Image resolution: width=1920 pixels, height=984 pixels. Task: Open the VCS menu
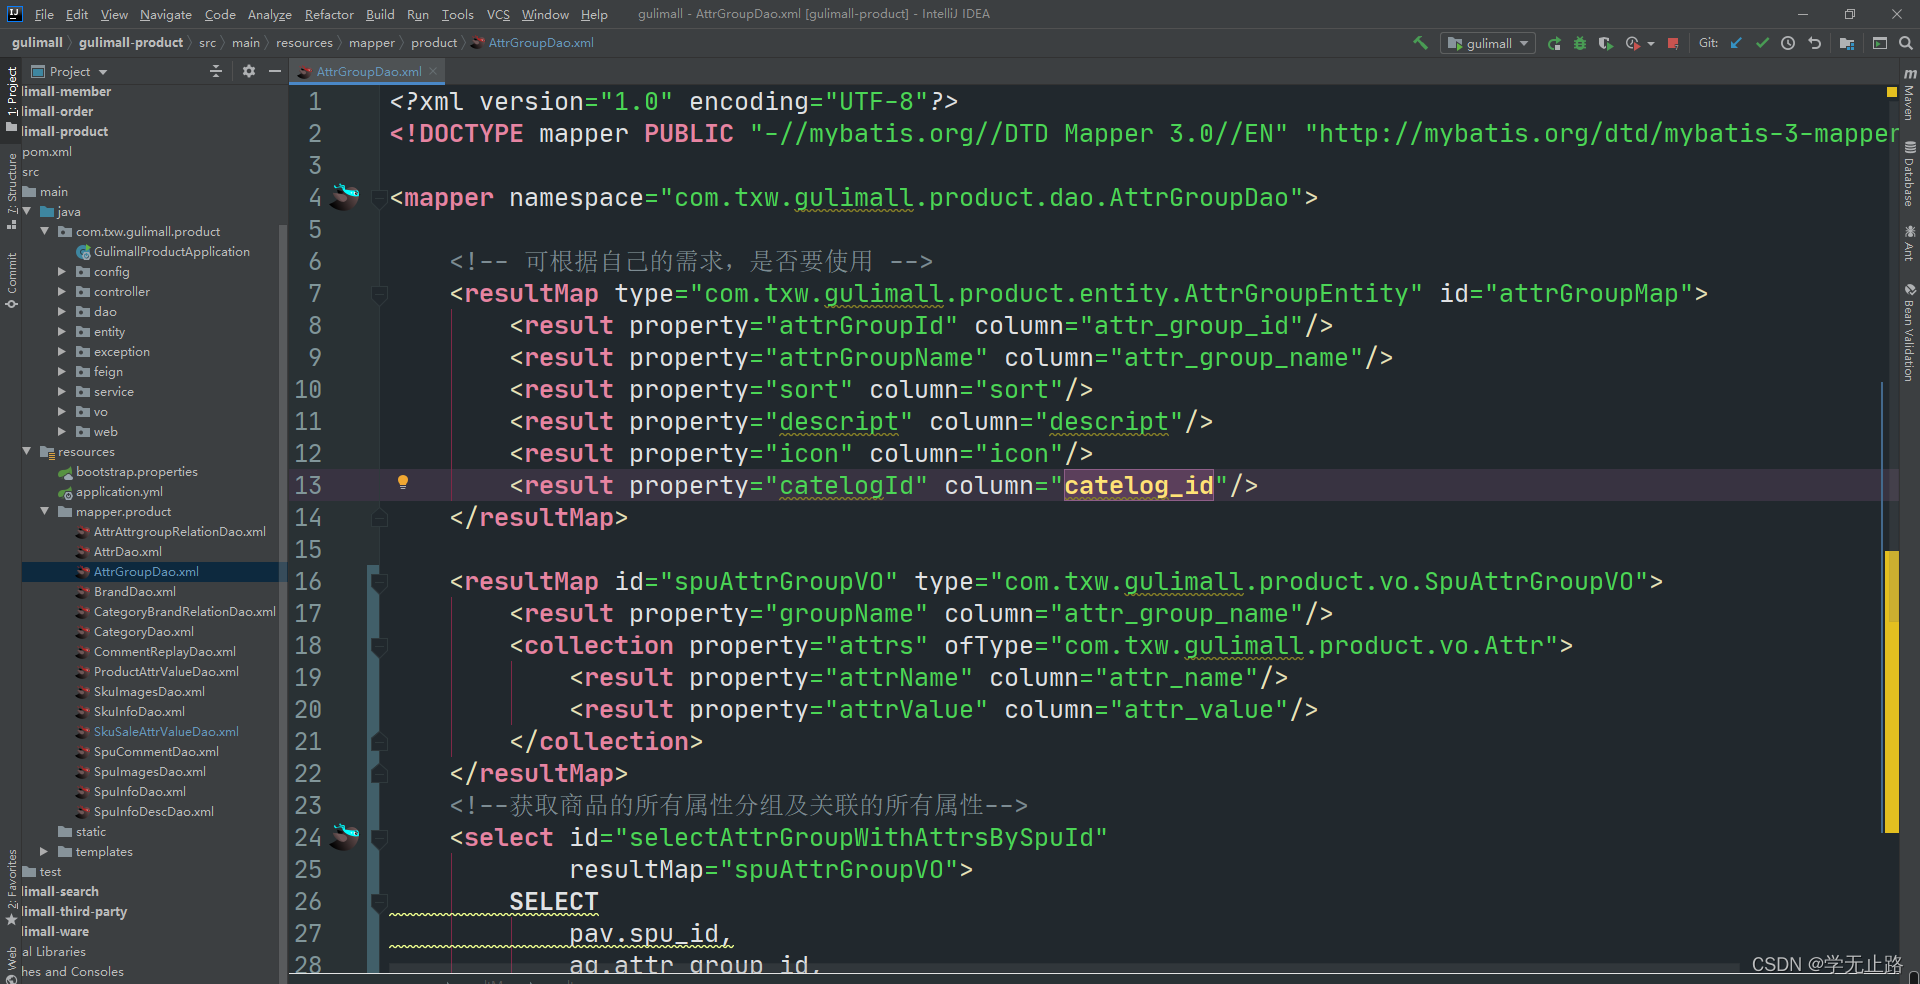coord(498,14)
